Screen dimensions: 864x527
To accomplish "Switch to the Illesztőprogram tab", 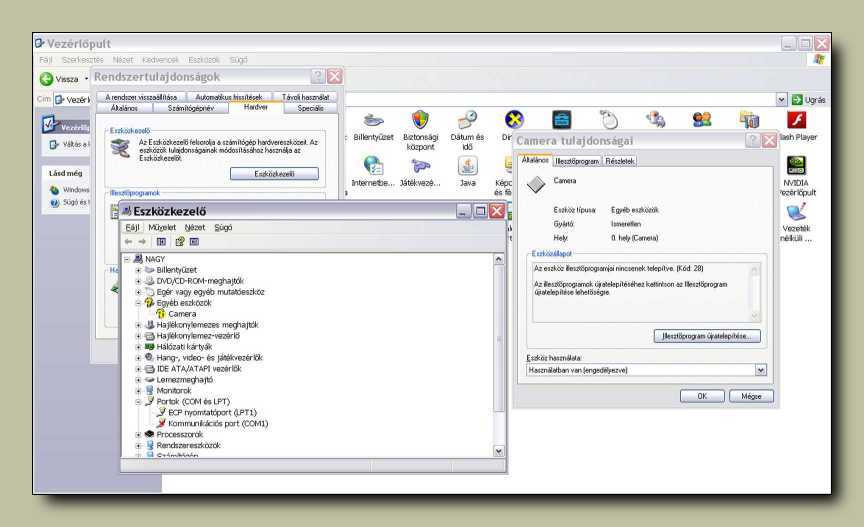I will [x=577, y=160].
